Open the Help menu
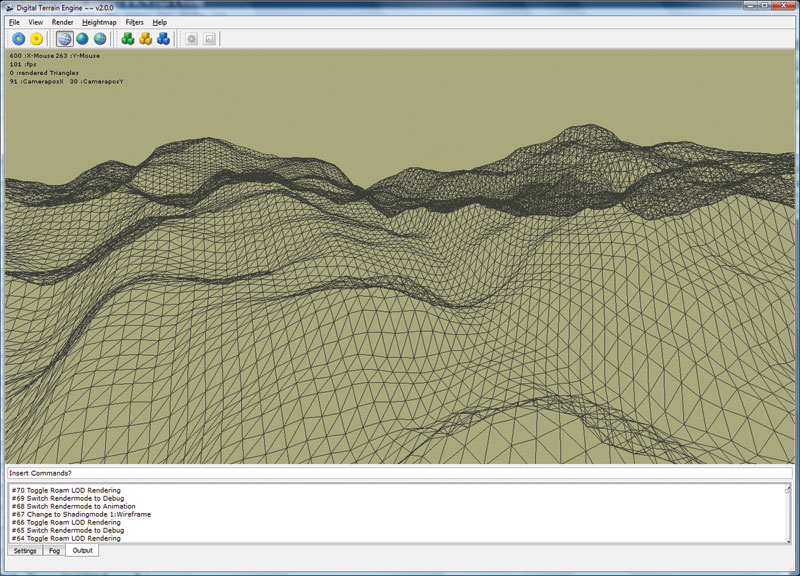The image size is (800, 576). [x=160, y=22]
